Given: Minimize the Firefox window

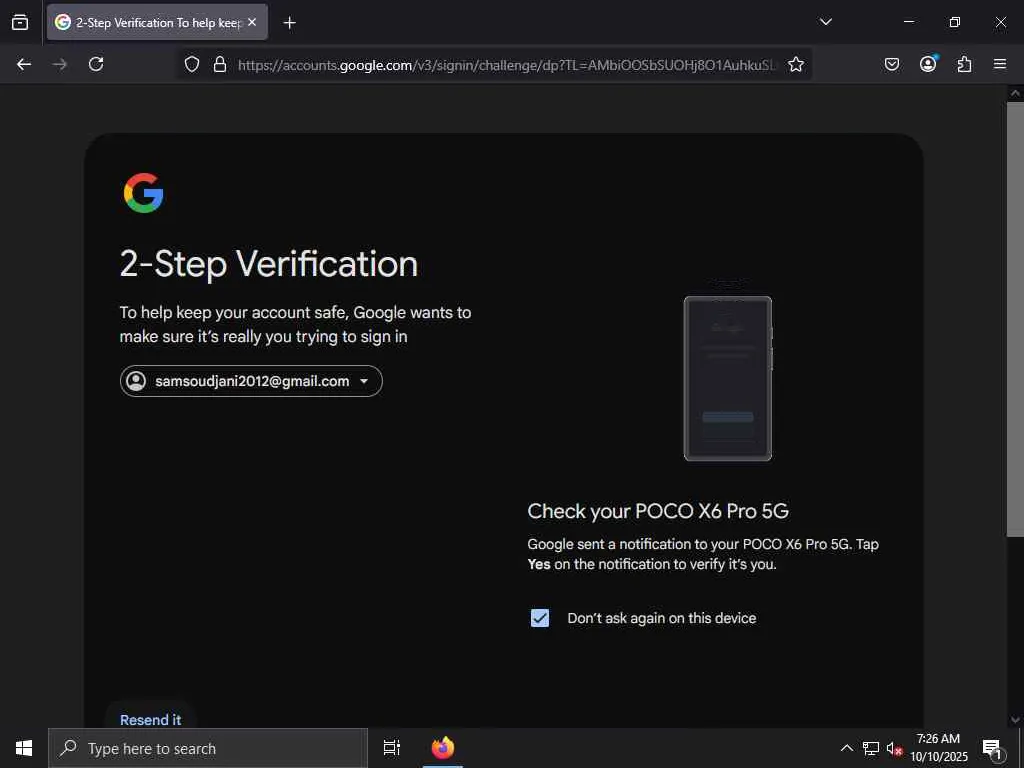Looking at the screenshot, I should click(x=908, y=22).
